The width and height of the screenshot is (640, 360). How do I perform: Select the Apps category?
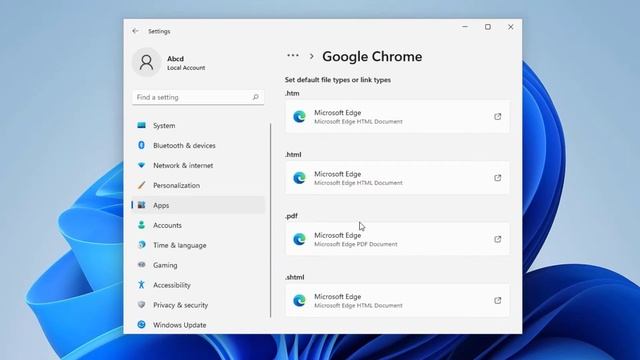click(x=198, y=205)
